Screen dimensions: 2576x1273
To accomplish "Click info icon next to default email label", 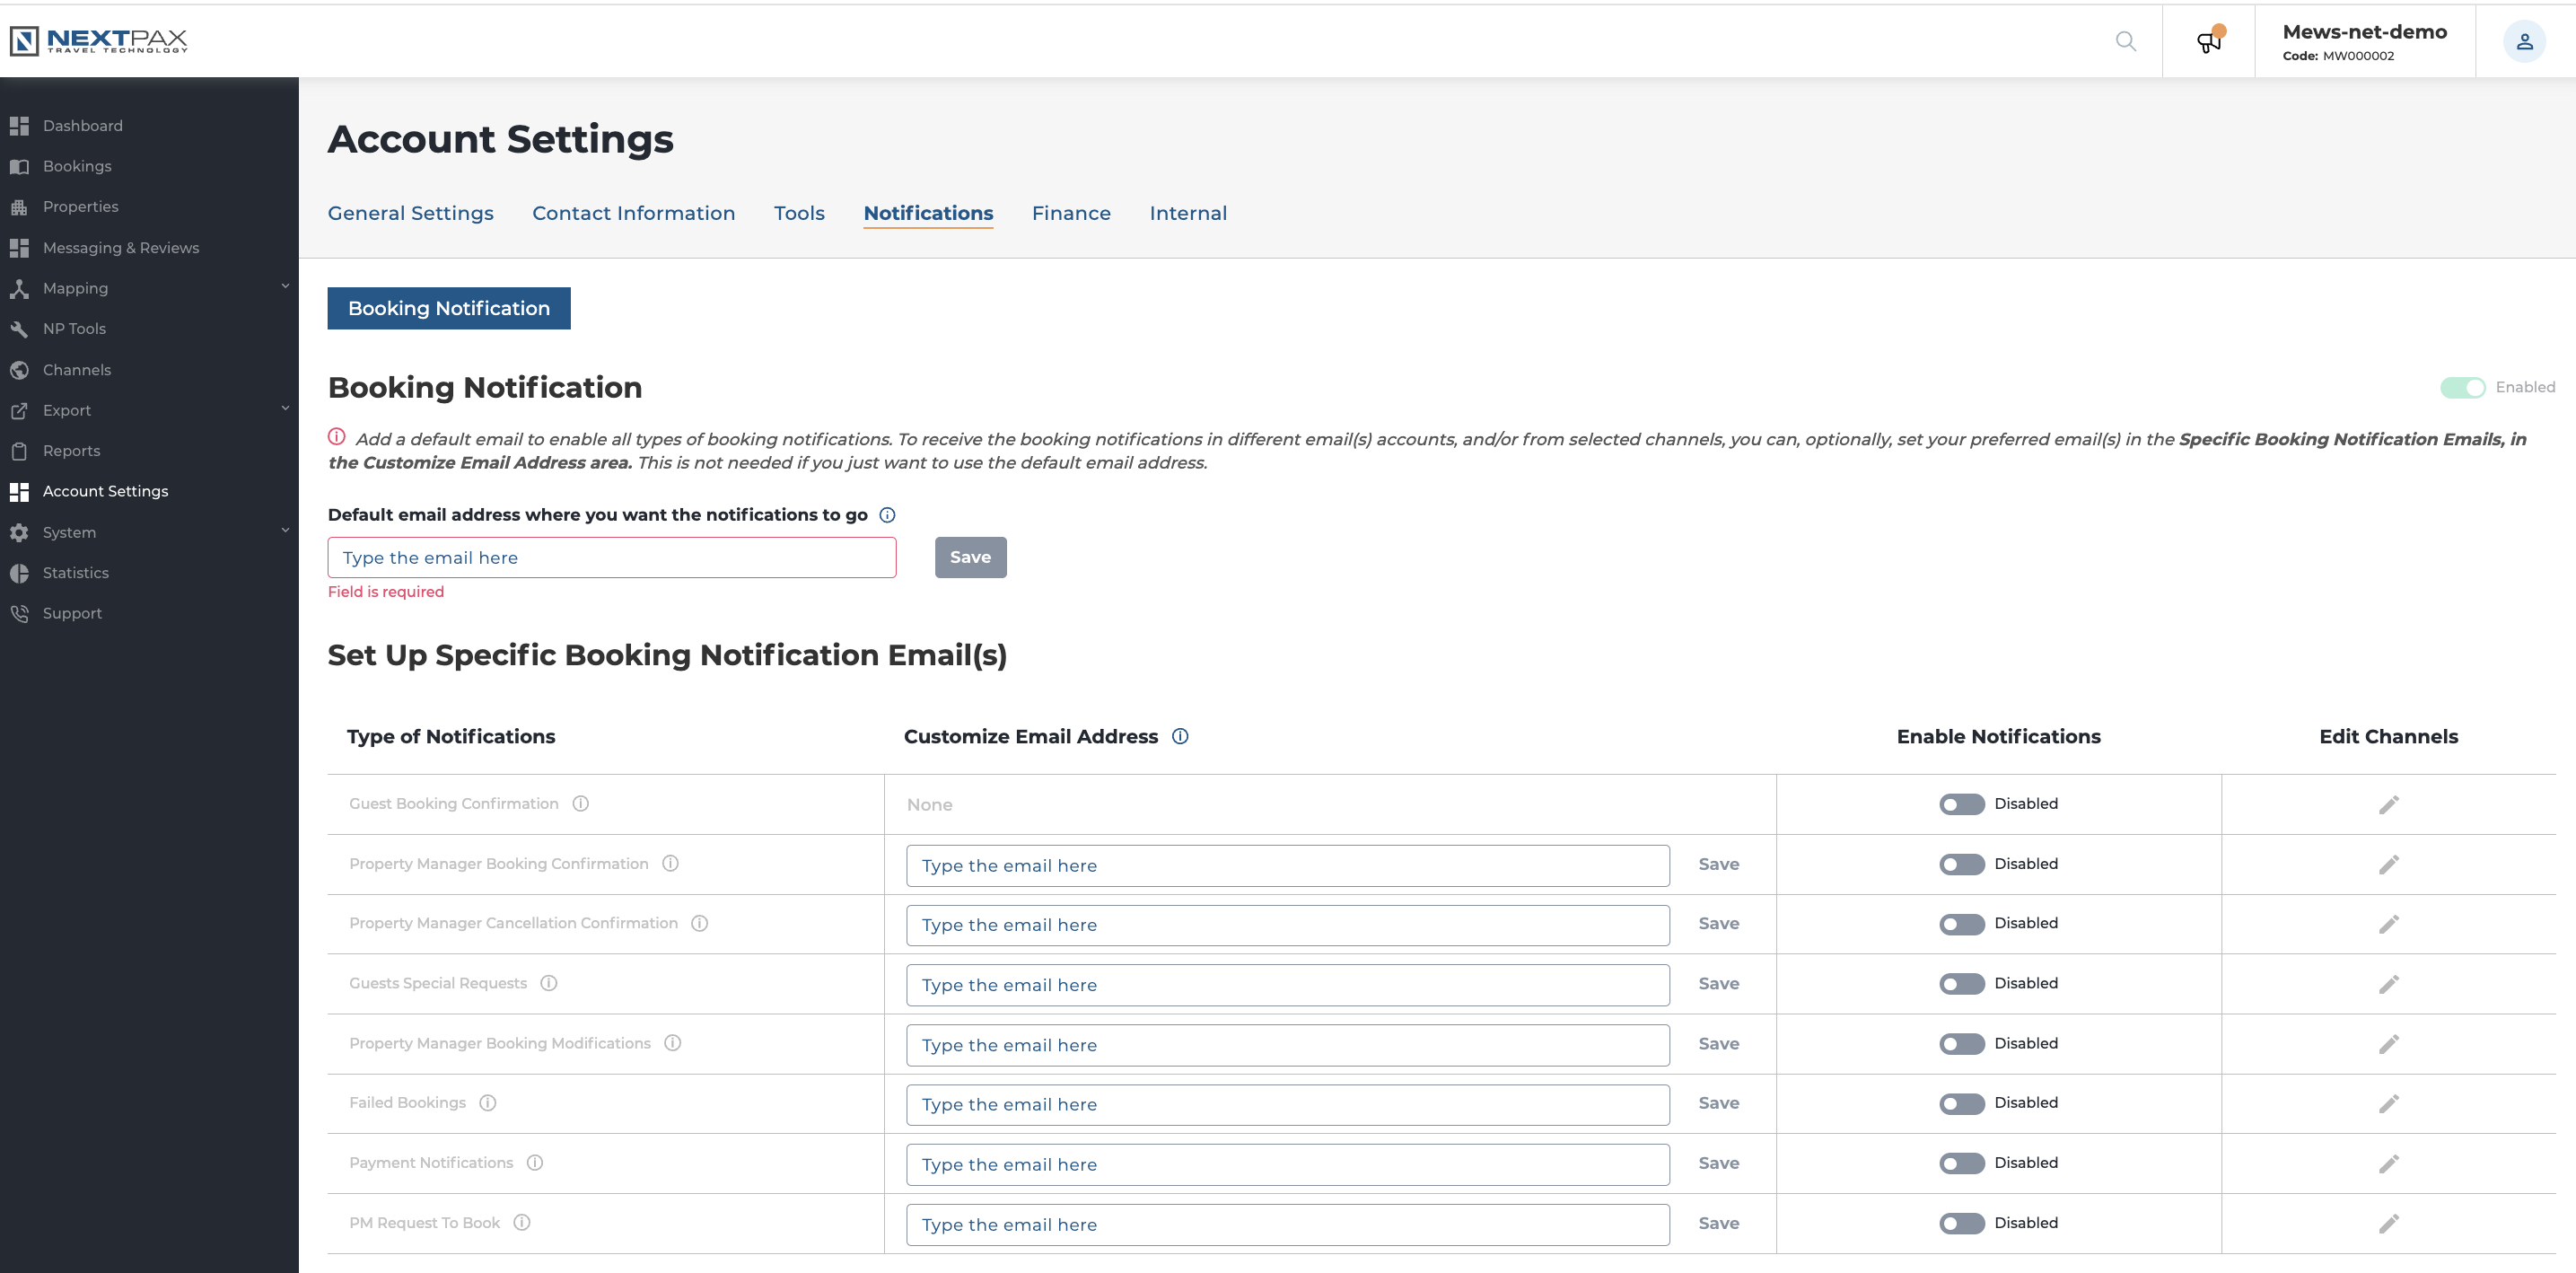I will pos(887,515).
